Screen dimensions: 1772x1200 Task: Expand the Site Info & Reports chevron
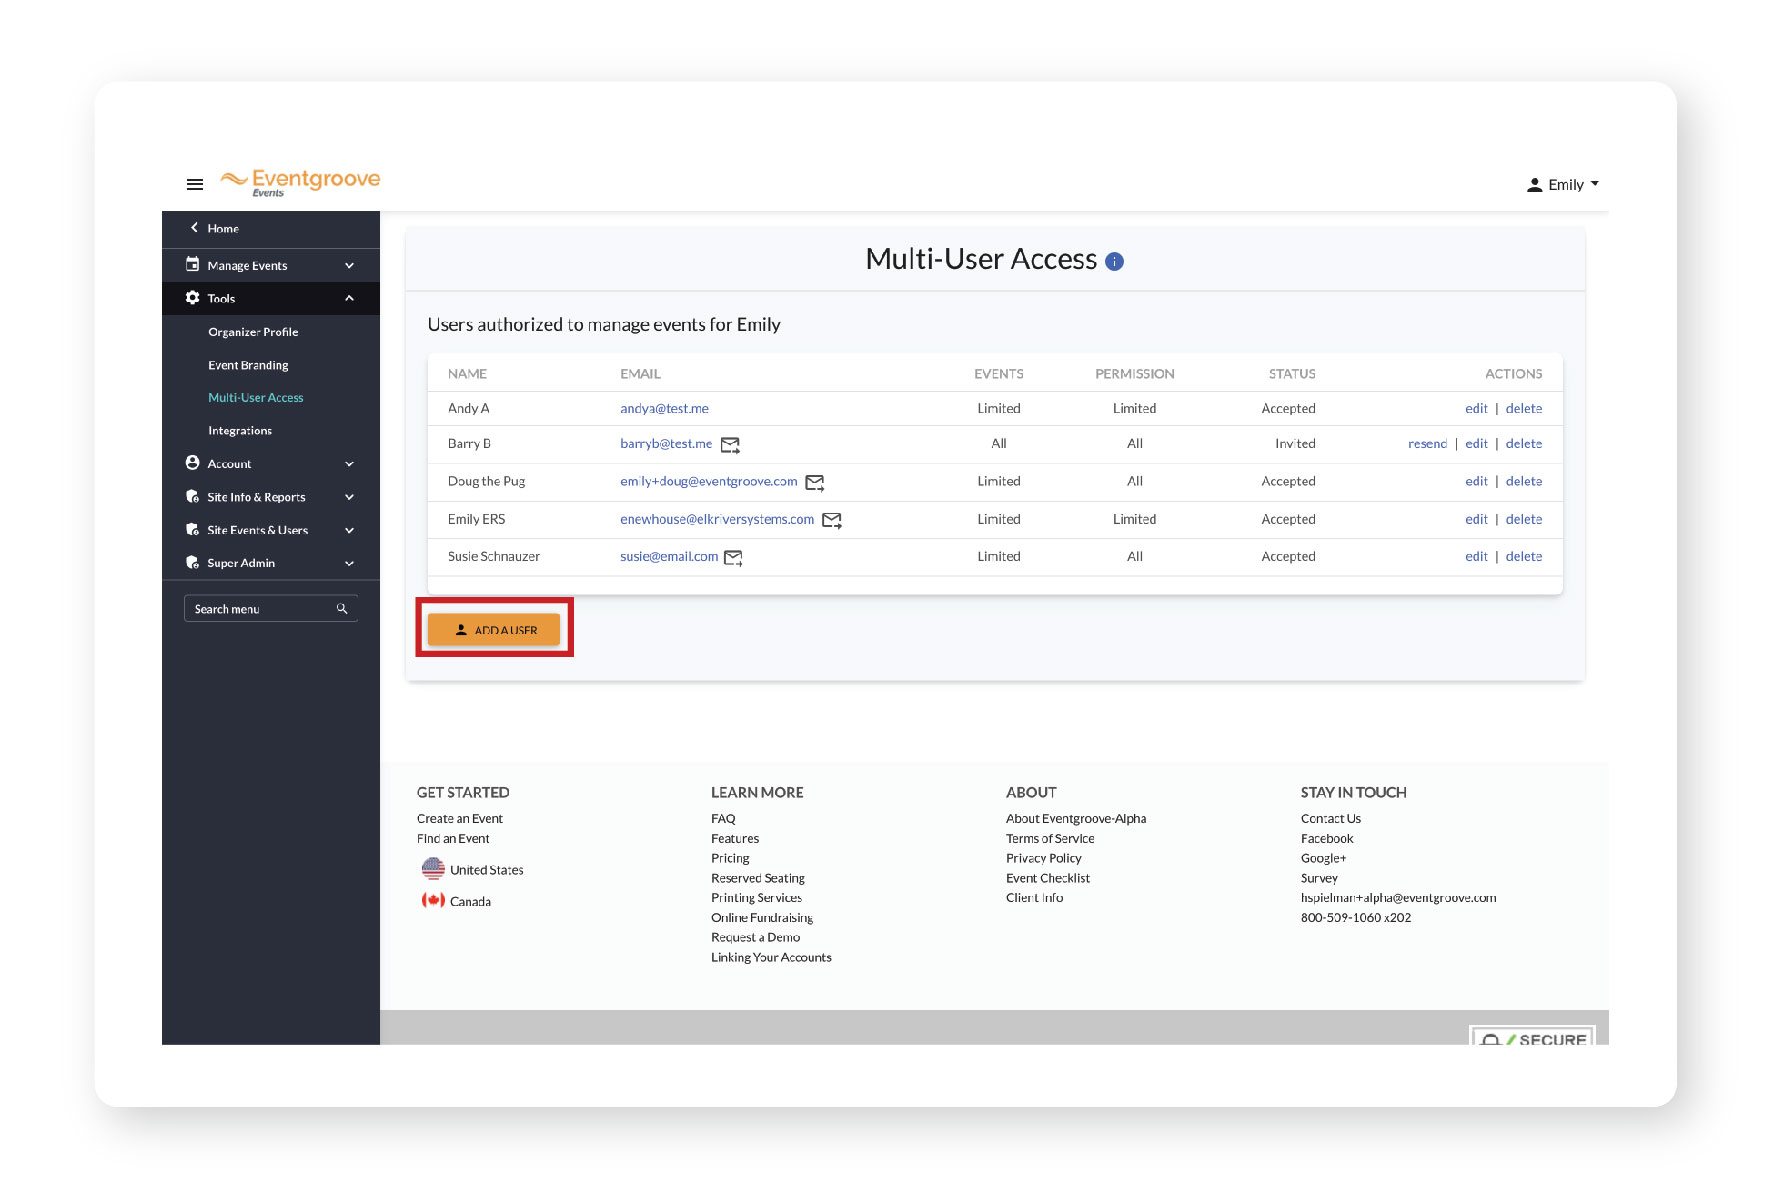(x=349, y=497)
